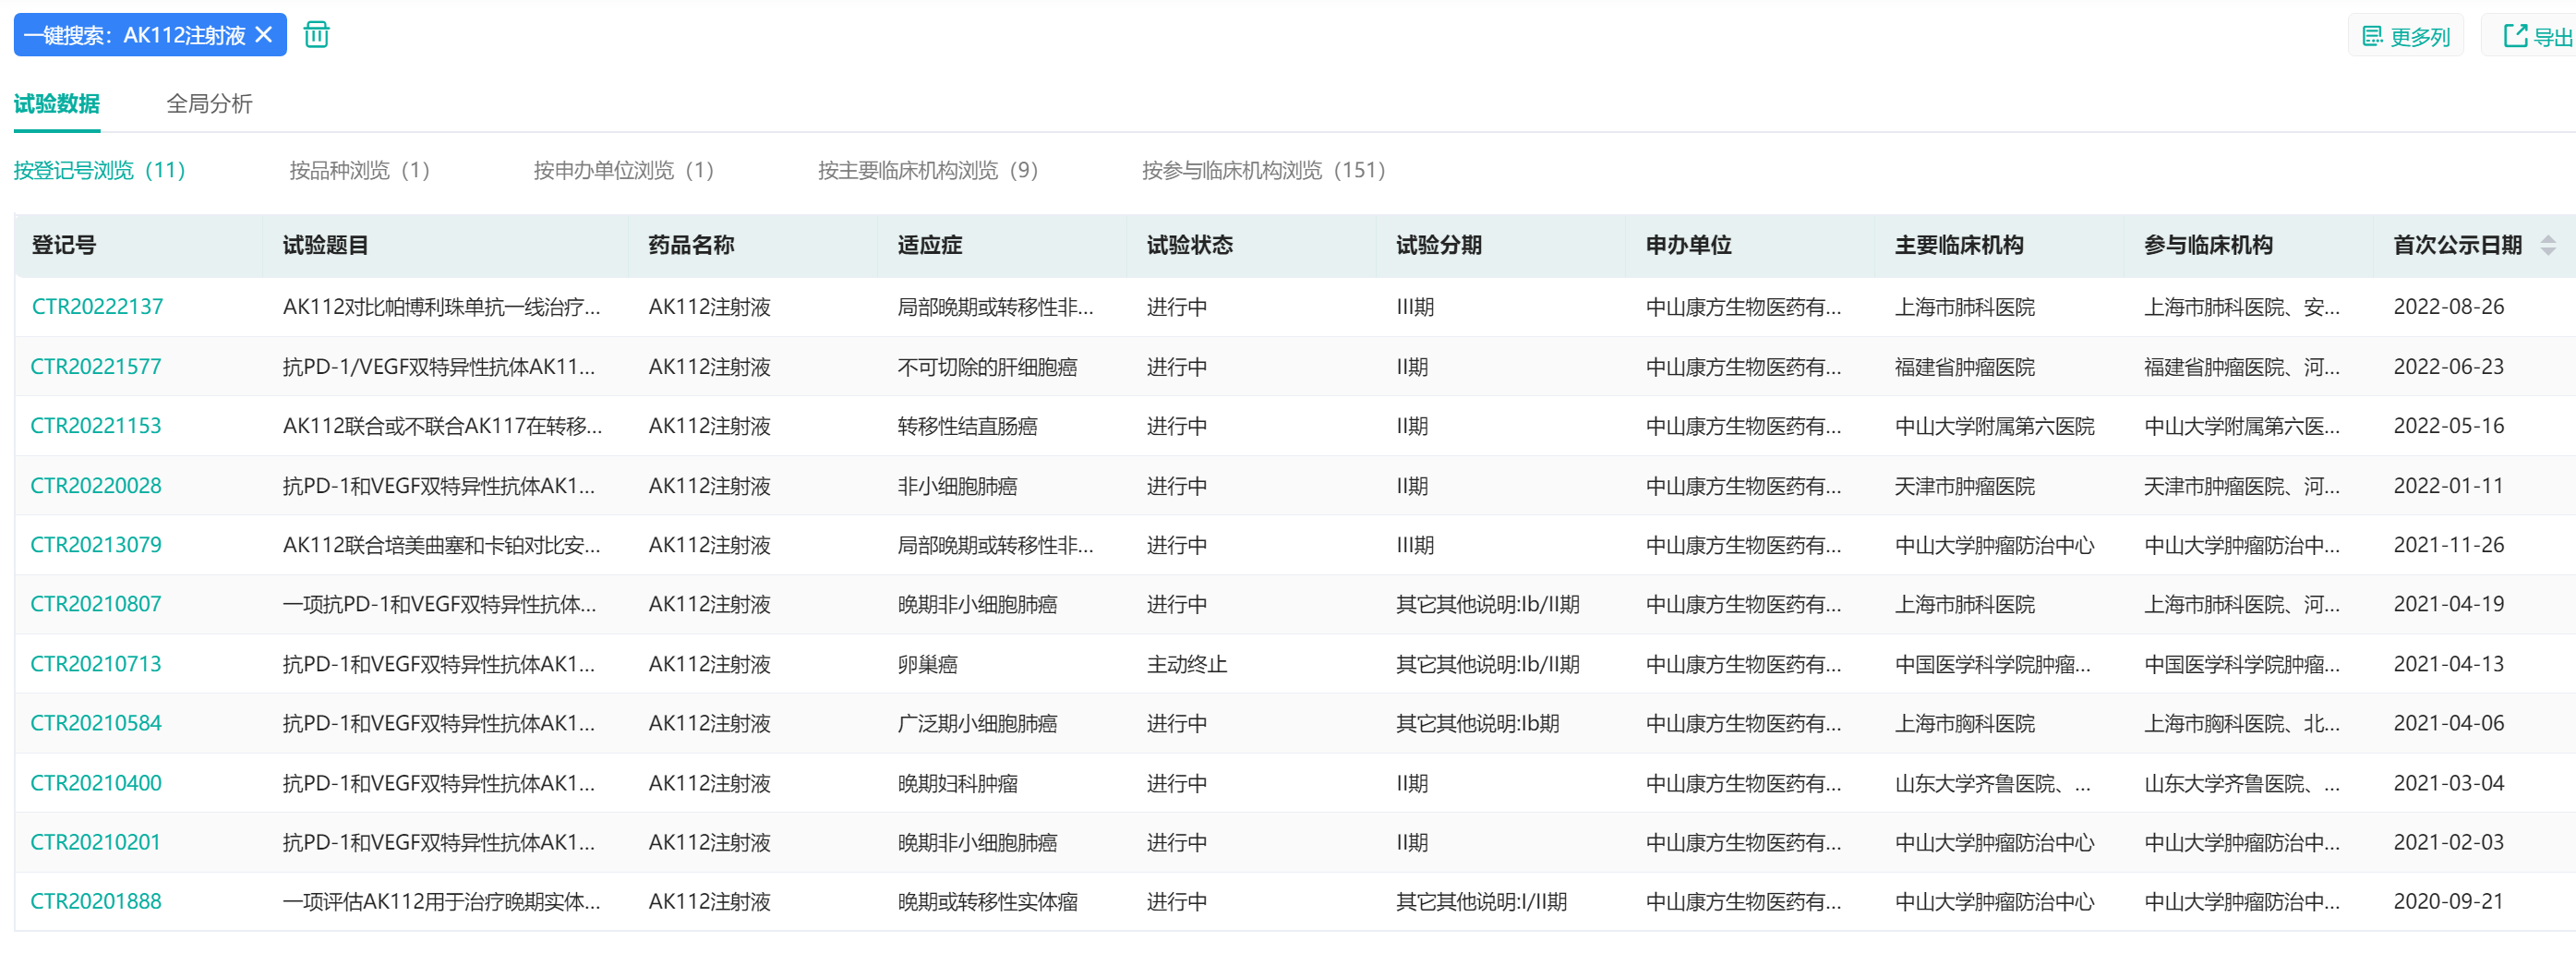The width and height of the screenshot is (2576, 953).
Task: Open trial record CTR20220028
Action: pos(96,486)
